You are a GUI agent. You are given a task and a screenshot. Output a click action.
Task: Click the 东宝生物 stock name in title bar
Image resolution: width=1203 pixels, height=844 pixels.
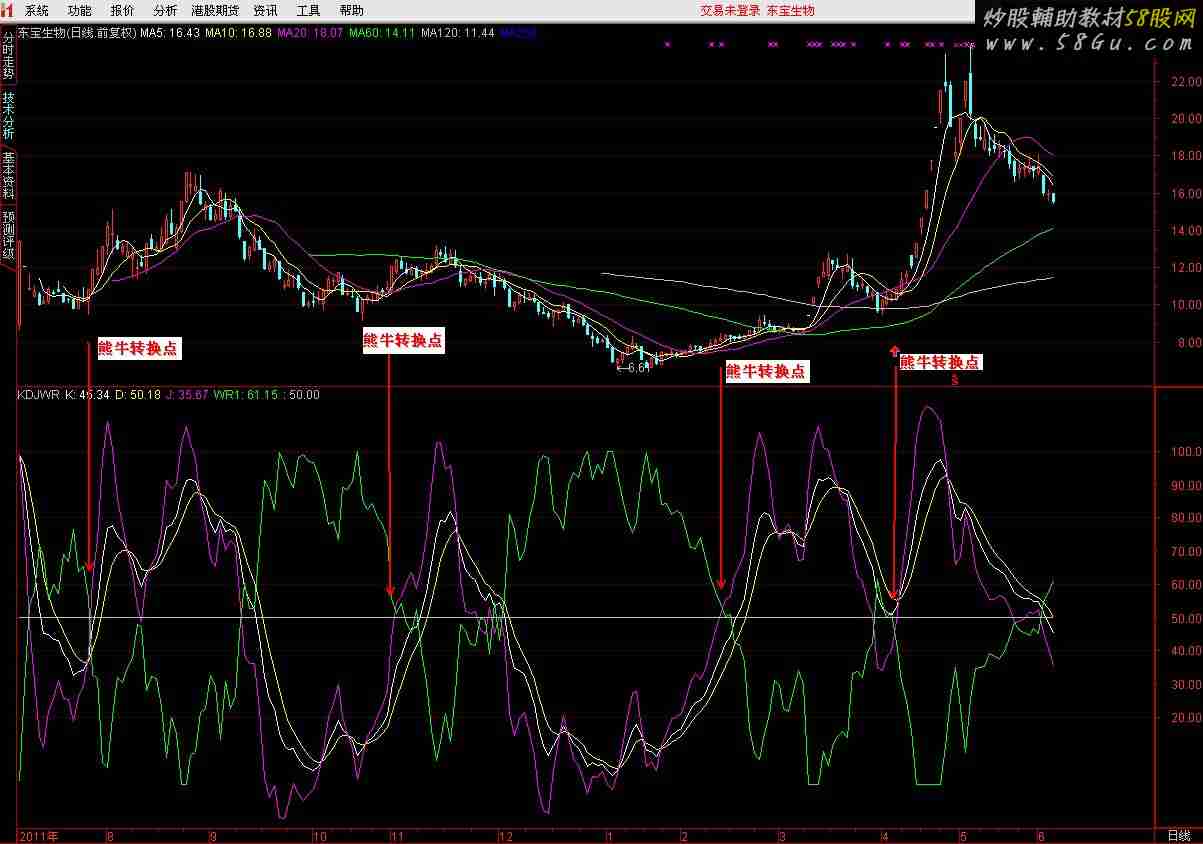[791, 11]
